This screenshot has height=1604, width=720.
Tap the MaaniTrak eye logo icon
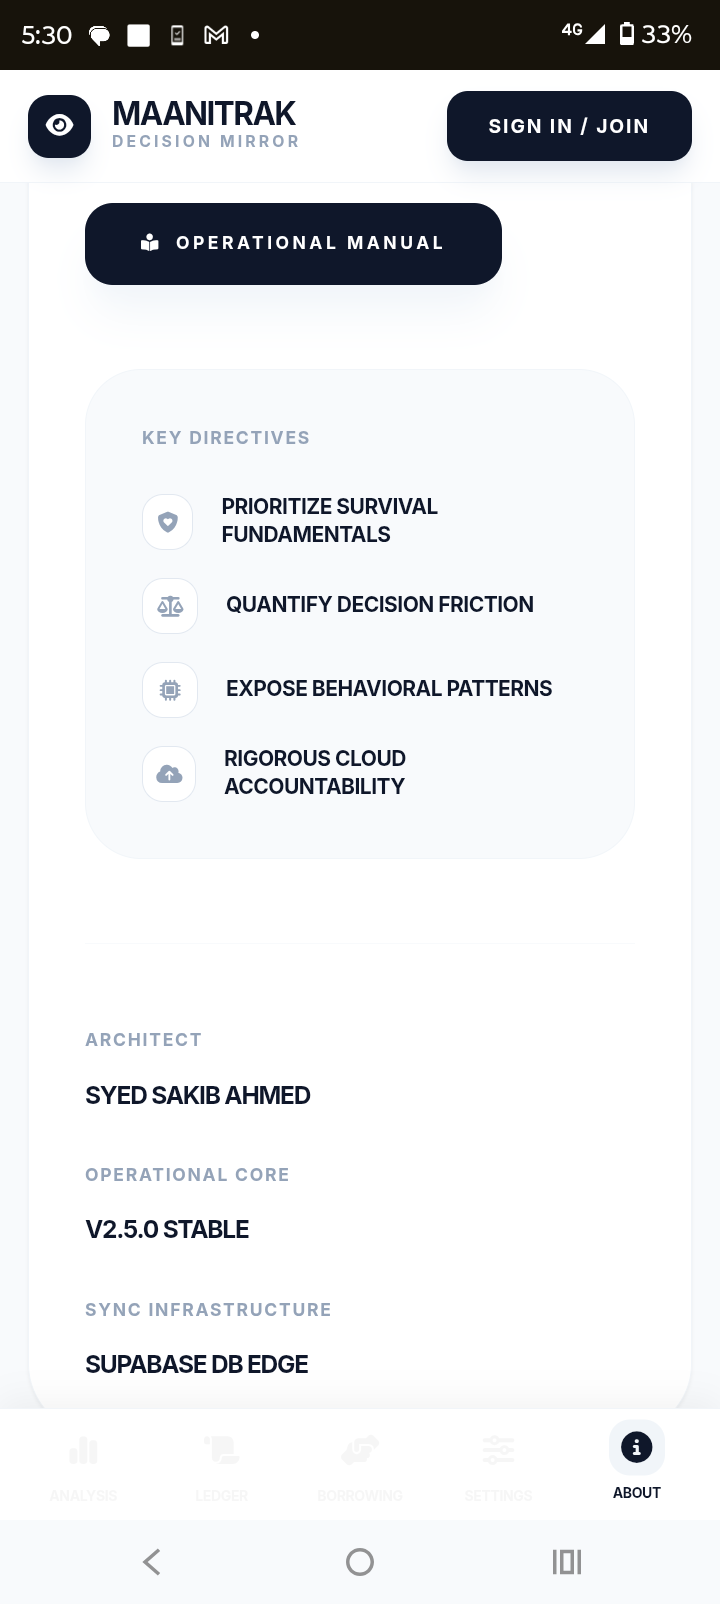click(59, 126)
